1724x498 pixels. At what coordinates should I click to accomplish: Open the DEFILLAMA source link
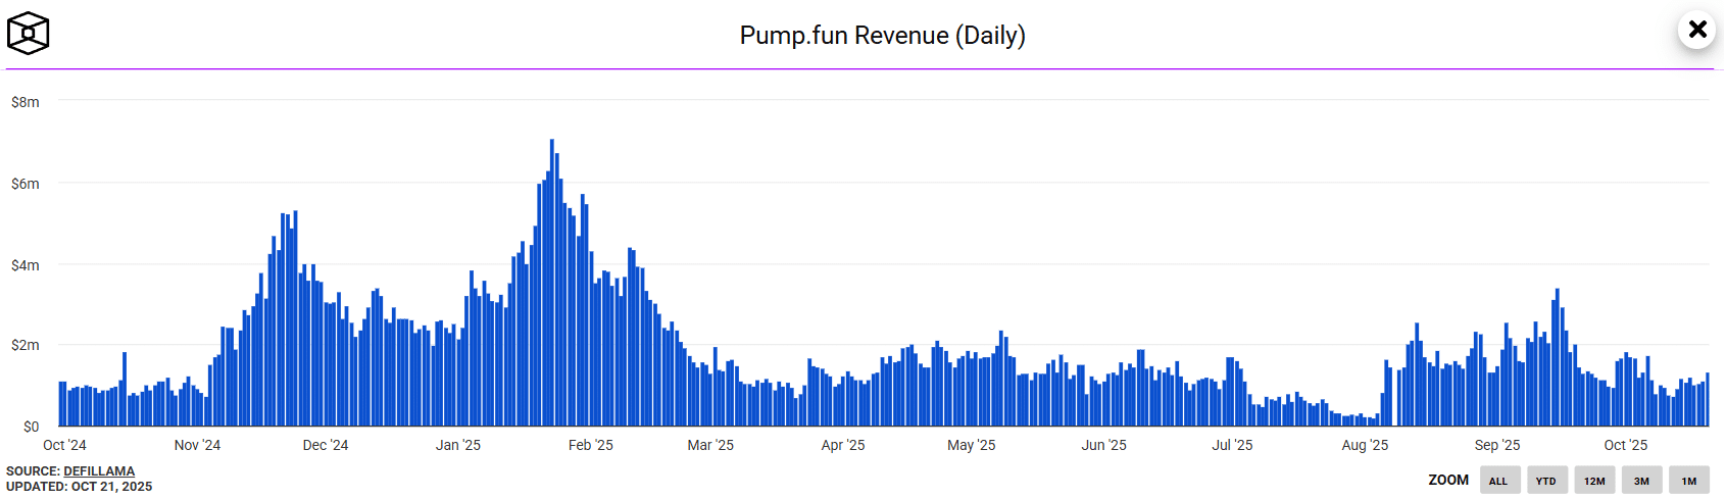click(x=99, y=471)
